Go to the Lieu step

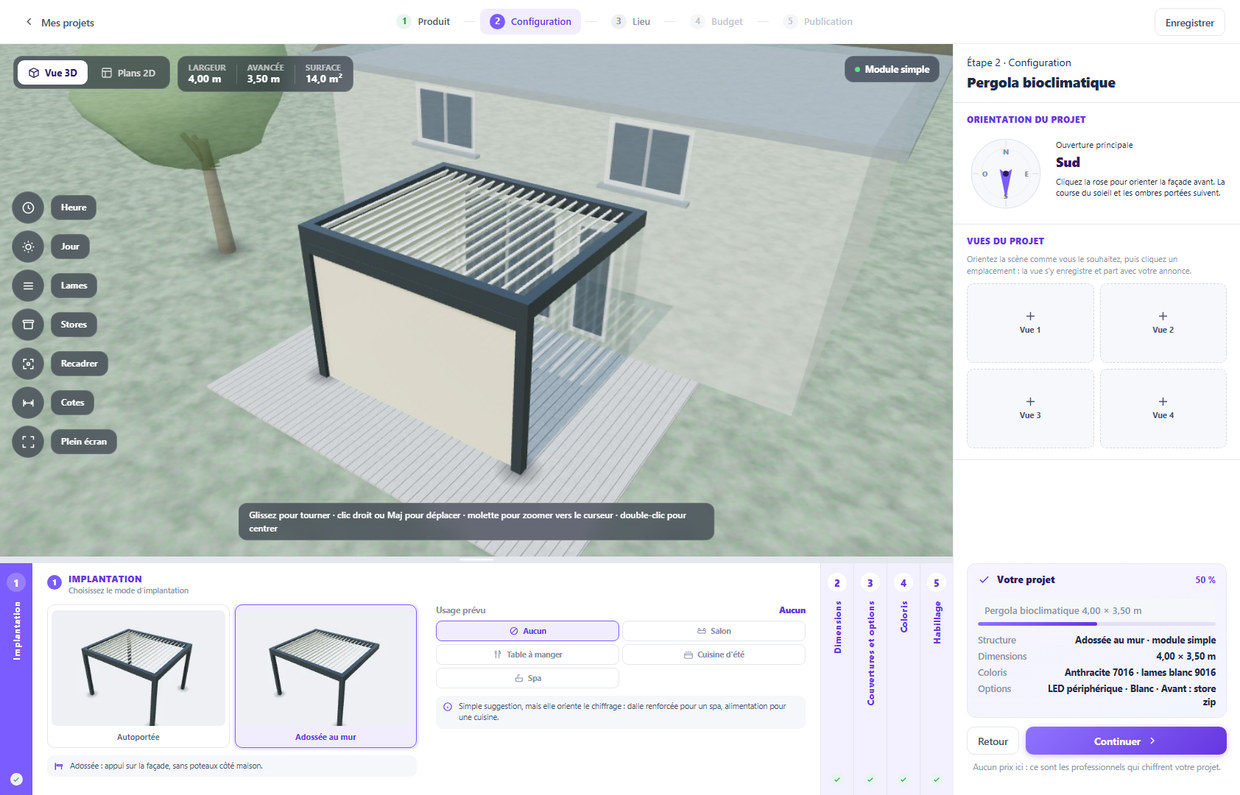click(631, 21)
